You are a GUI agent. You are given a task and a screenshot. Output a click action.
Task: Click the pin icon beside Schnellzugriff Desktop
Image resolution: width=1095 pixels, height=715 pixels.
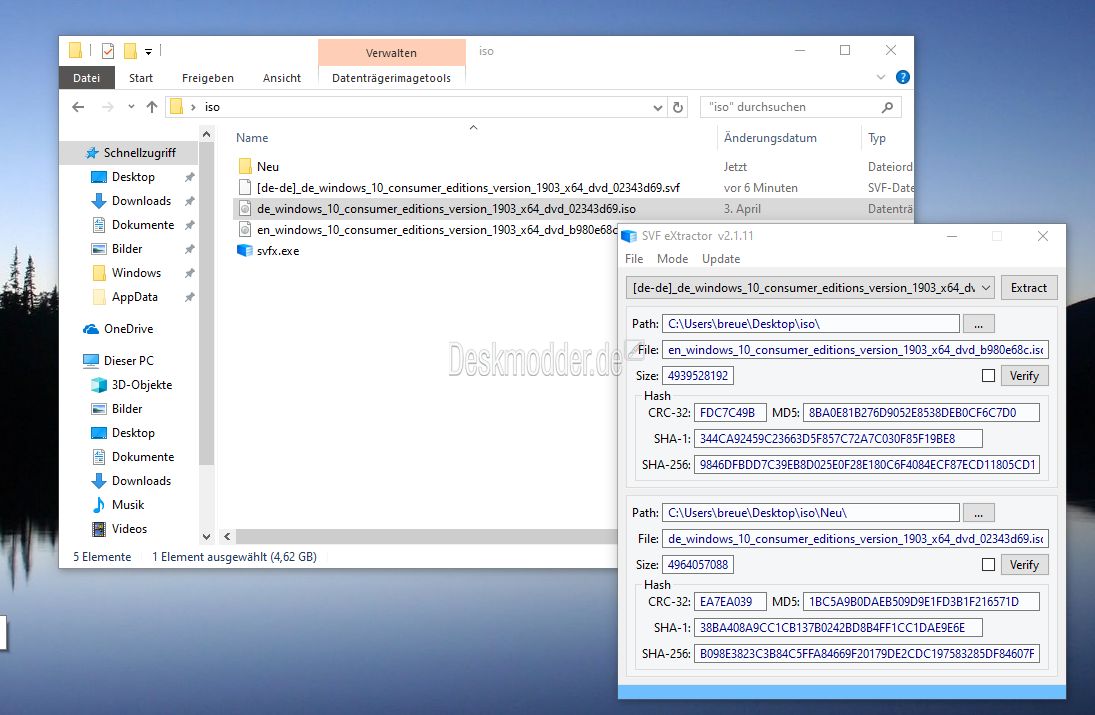[189, 177]
